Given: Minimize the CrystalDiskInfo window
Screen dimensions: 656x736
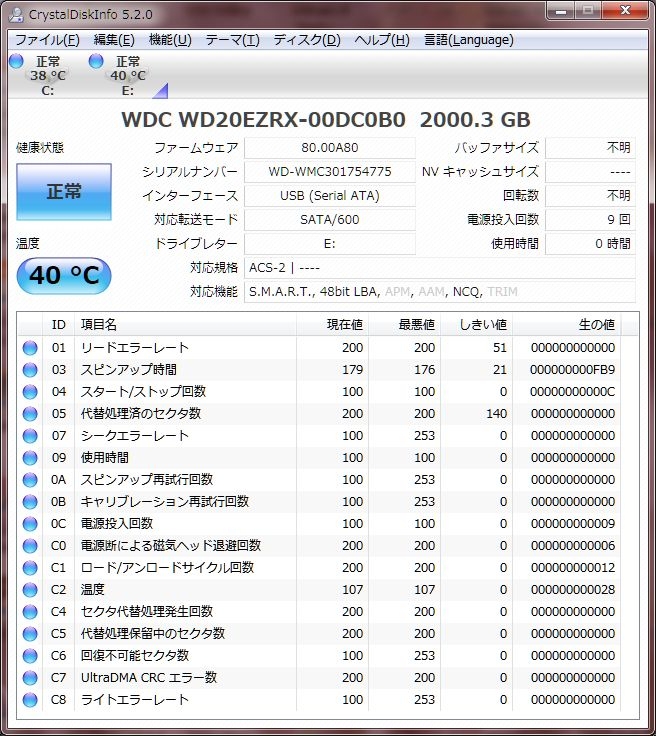Looking at the screenshot, I should [561, 10].
